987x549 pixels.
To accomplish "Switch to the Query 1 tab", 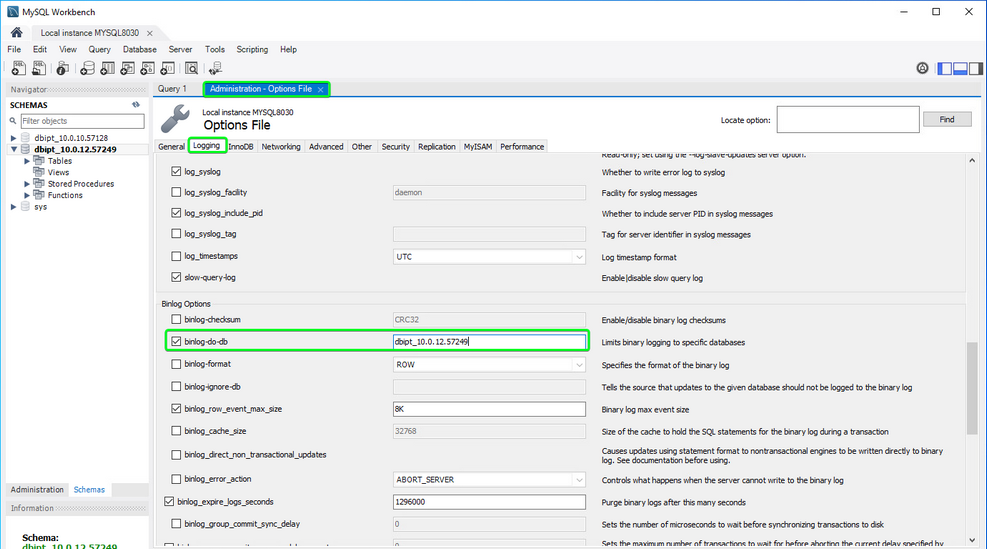I will click(x=172, y=89).
